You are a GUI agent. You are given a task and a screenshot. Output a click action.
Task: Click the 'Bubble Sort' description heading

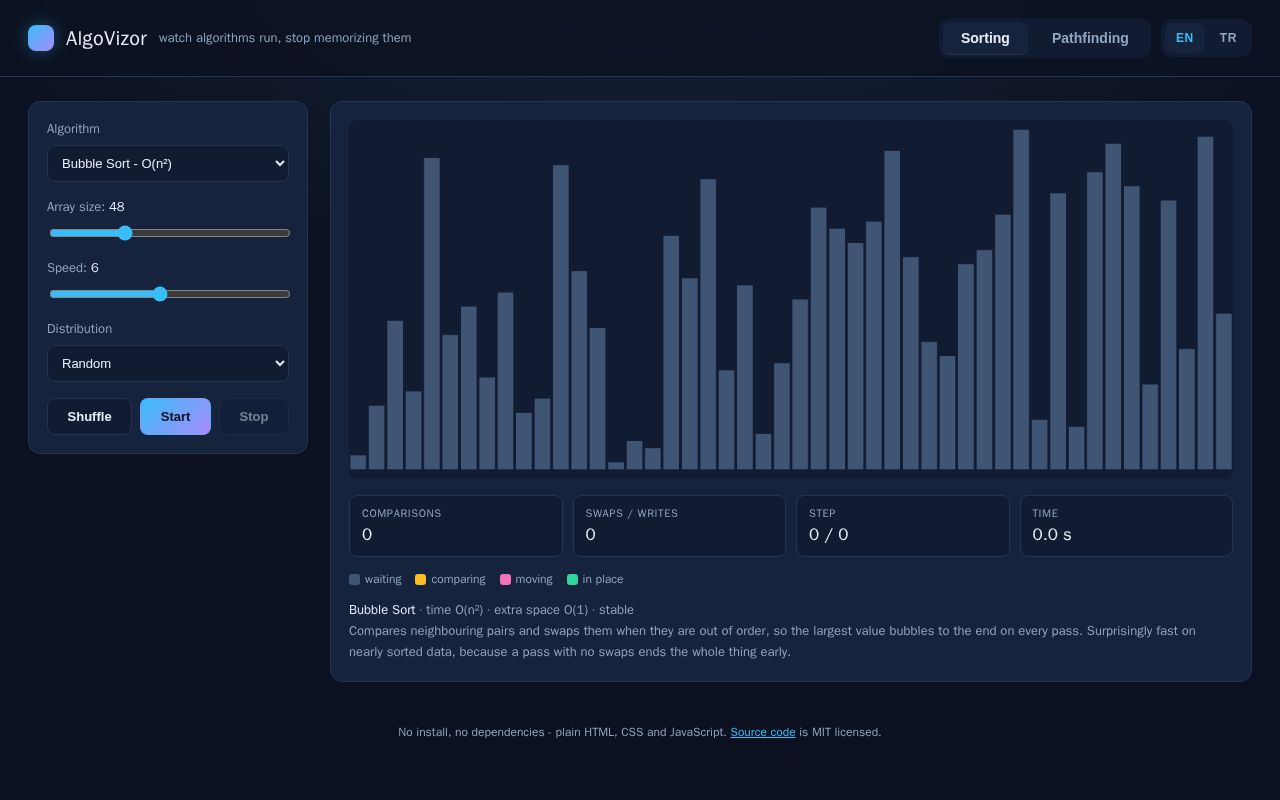(382, 610)
